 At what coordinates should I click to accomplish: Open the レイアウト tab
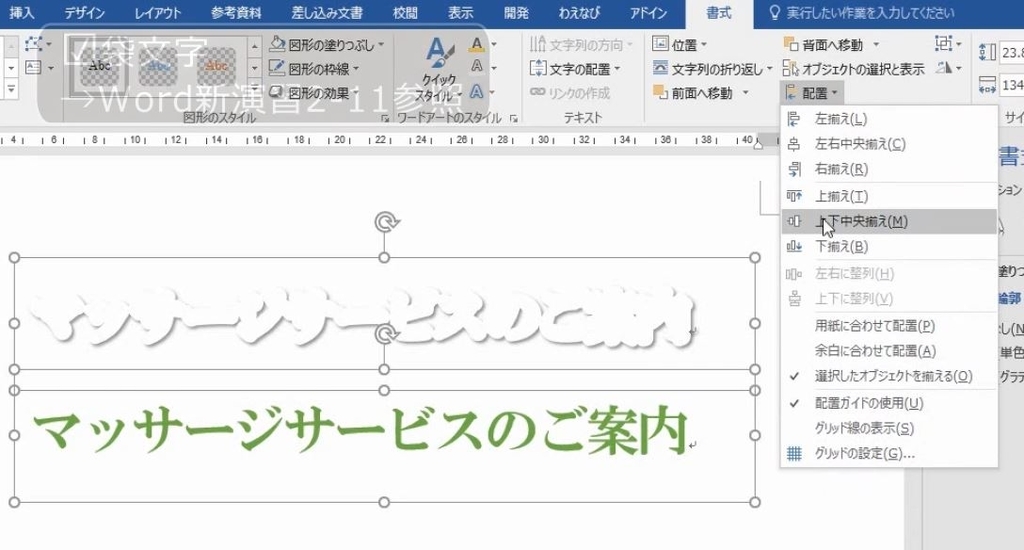click(157, 13)
